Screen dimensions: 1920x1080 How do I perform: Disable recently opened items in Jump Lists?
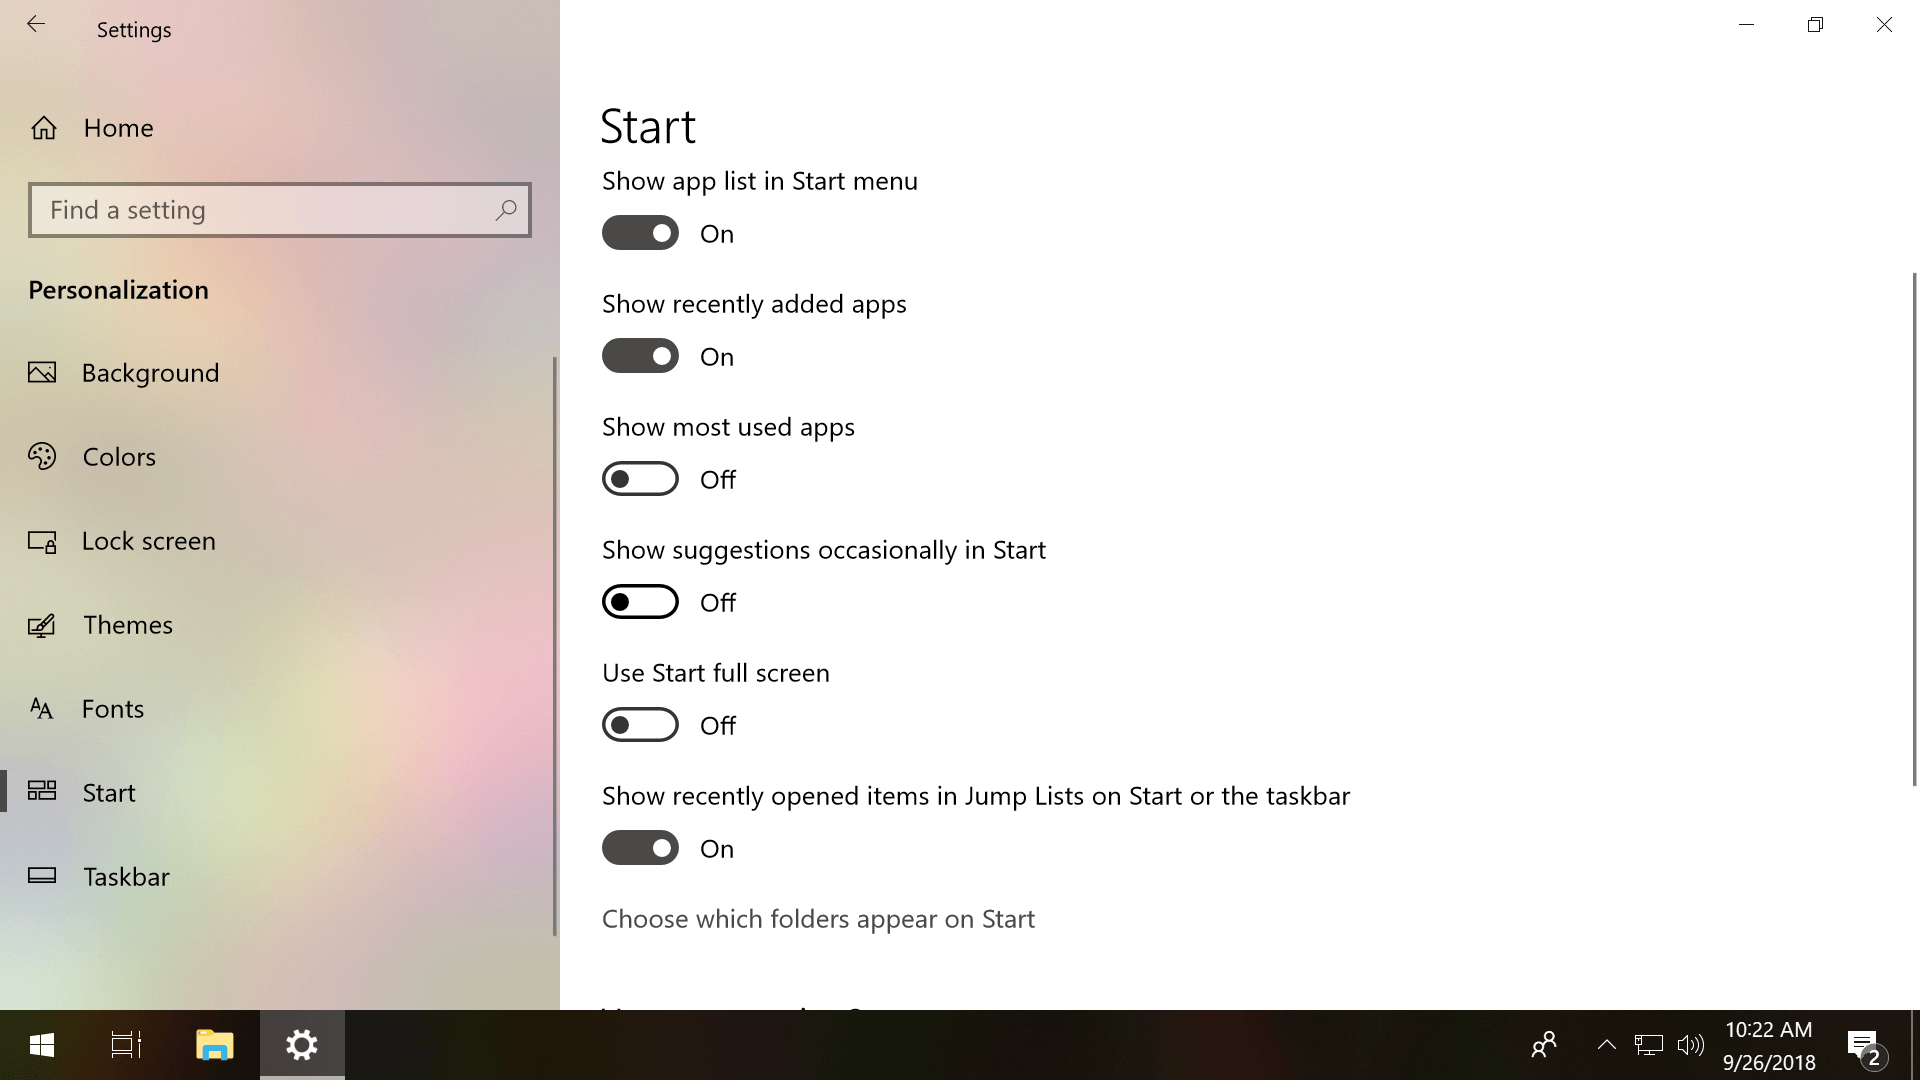point(640,848)
